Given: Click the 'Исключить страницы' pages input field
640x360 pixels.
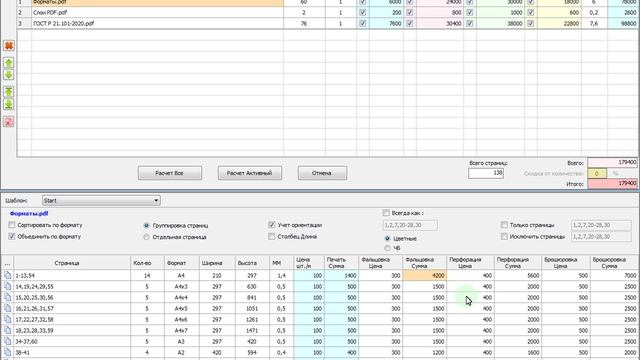Looking at the screenshot, I should 601,237.
